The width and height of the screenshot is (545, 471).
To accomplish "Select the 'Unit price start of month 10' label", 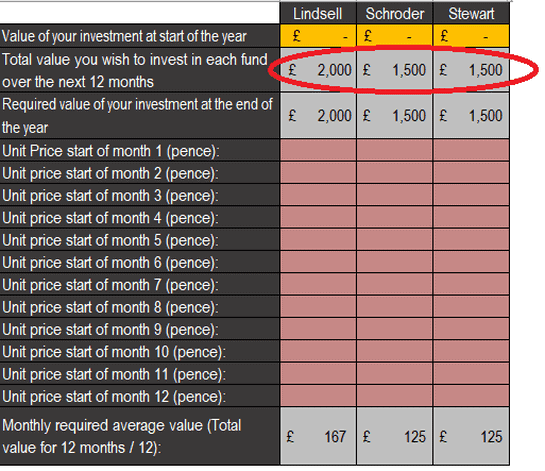I will [x=114, y=352].
